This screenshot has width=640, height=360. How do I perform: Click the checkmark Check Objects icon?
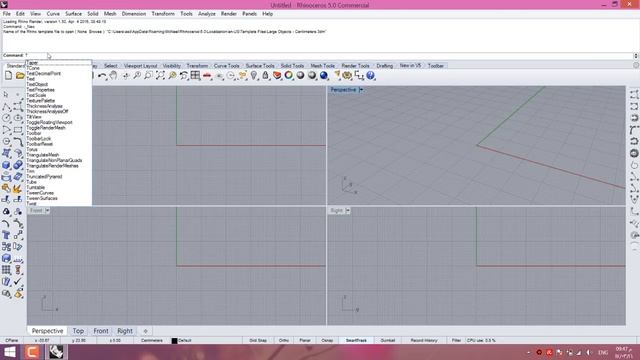point(18,282)
